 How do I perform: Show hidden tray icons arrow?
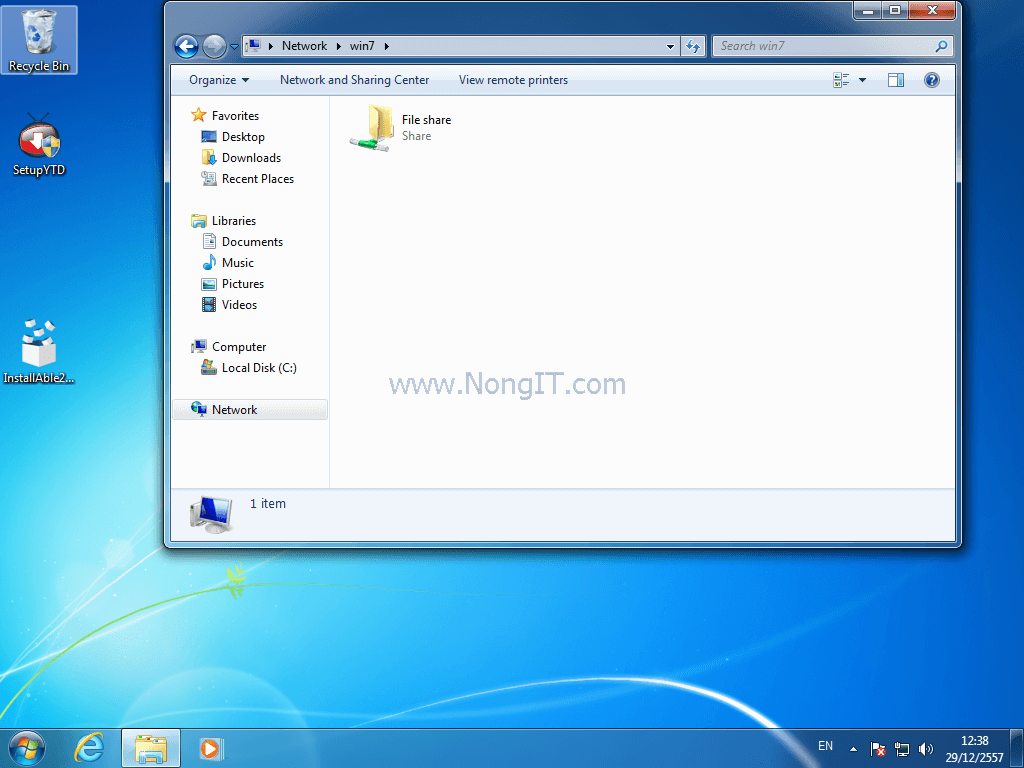coord(853,749)
